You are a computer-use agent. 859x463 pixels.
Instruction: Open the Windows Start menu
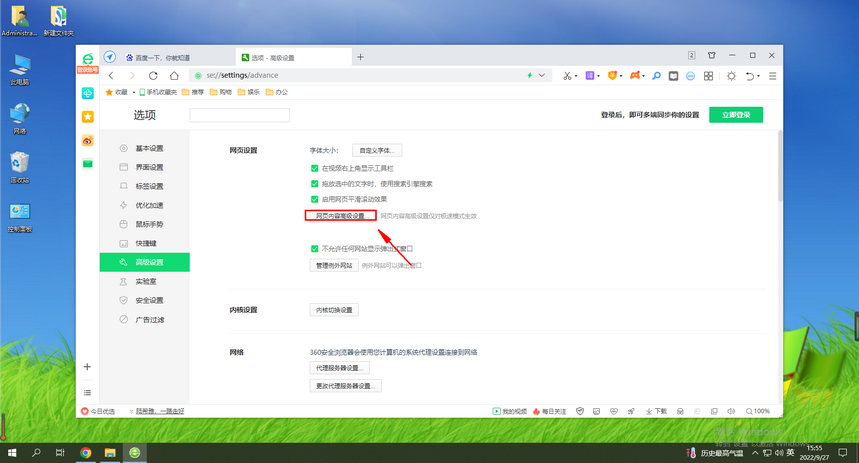point(12,453)
